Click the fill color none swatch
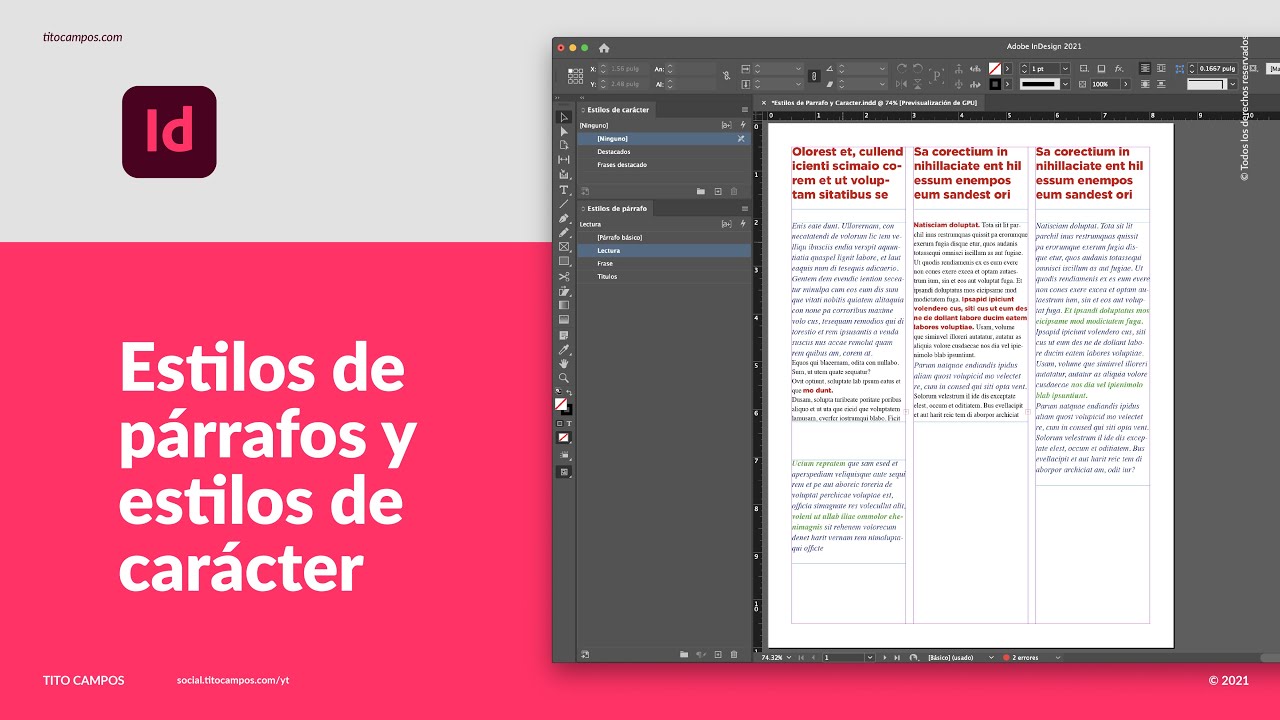This screenshot has width=1280, height=720. (x=995, y=69)
